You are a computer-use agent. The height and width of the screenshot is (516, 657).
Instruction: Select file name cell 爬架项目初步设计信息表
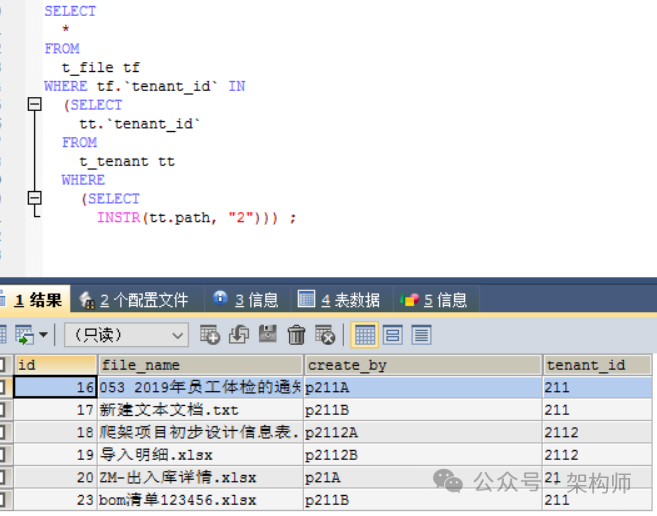200,432
